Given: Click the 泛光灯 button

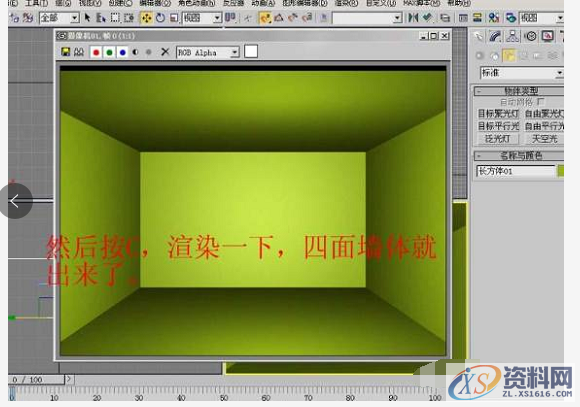Looking at the screenshot, I should point(498,139).
